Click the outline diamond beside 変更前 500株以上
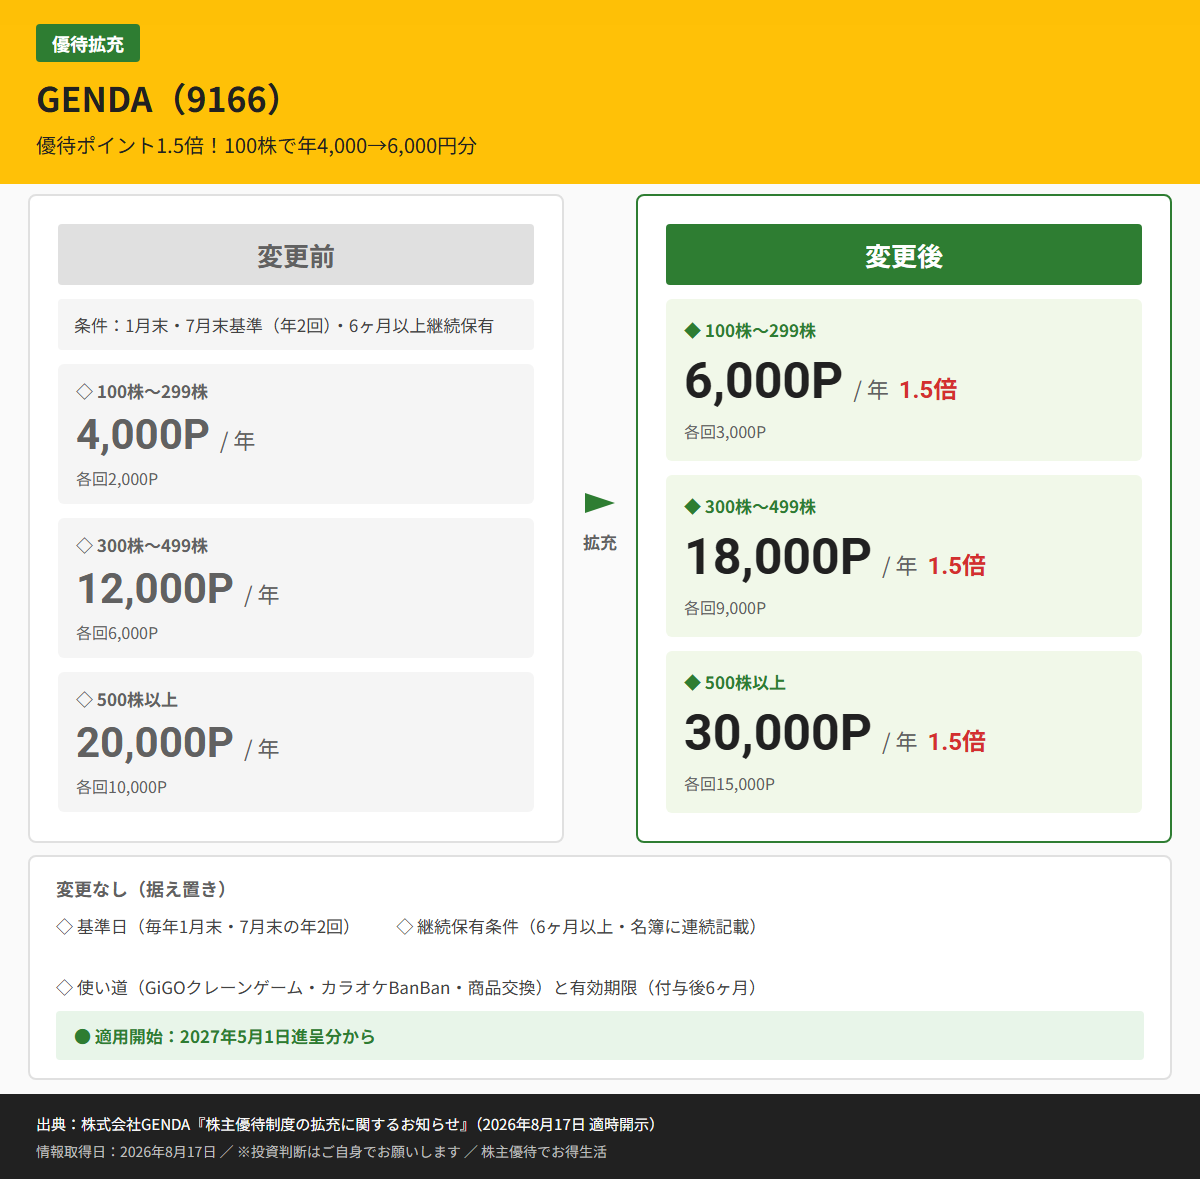Viewport: 1200px width, 1203px height. pos(84,700)
